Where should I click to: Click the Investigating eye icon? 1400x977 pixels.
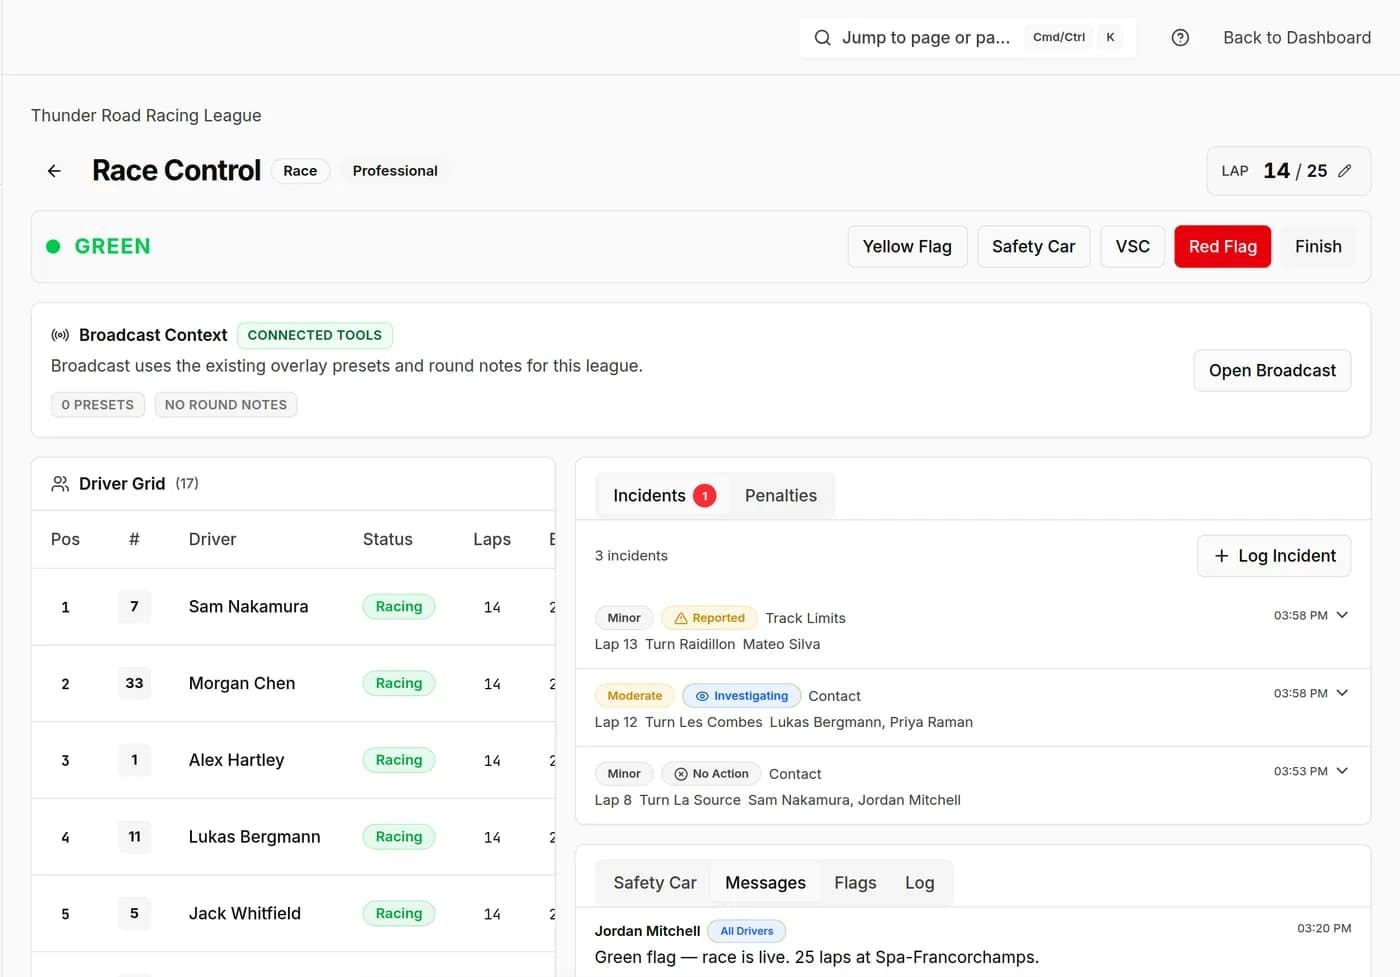[702, 696]
